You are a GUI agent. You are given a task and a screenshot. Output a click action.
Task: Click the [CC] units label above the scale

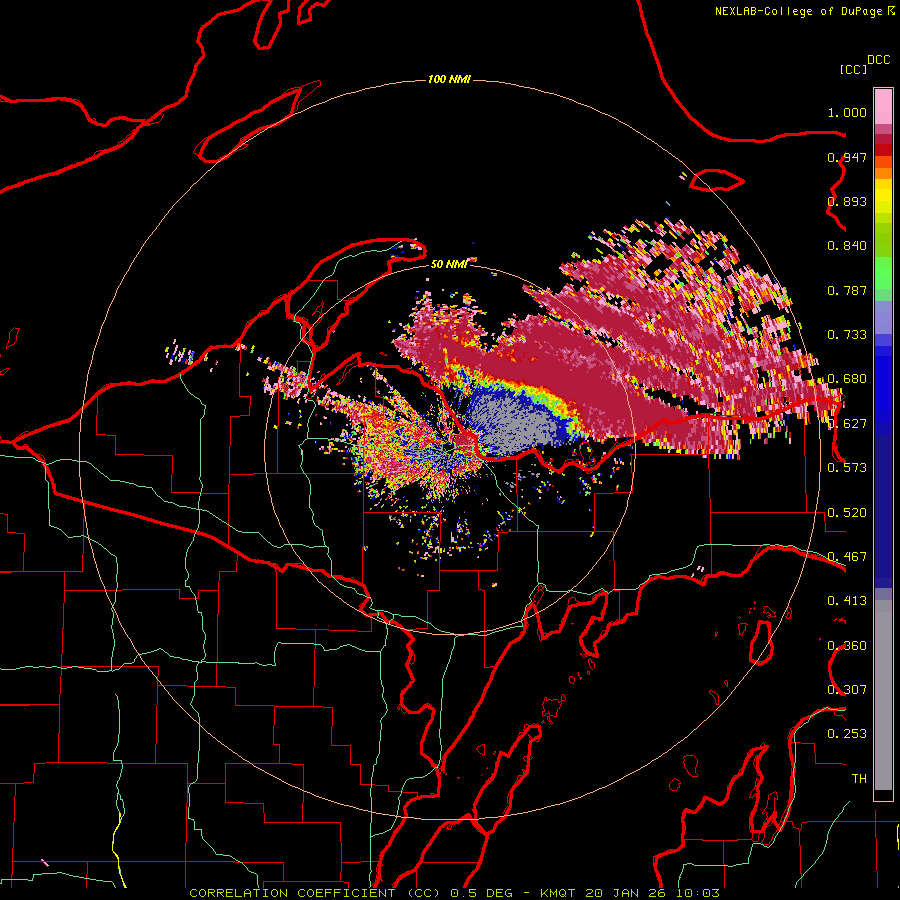(x=853, y=69)
